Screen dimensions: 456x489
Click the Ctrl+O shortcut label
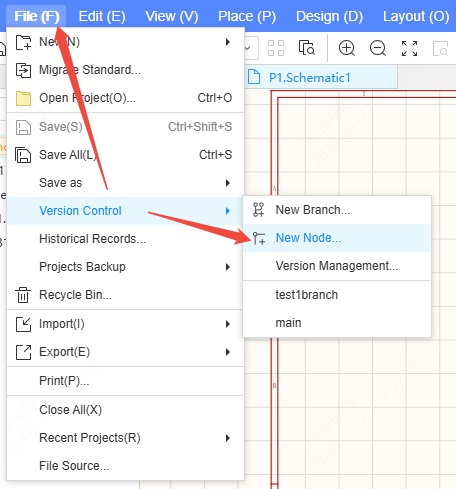215,98
